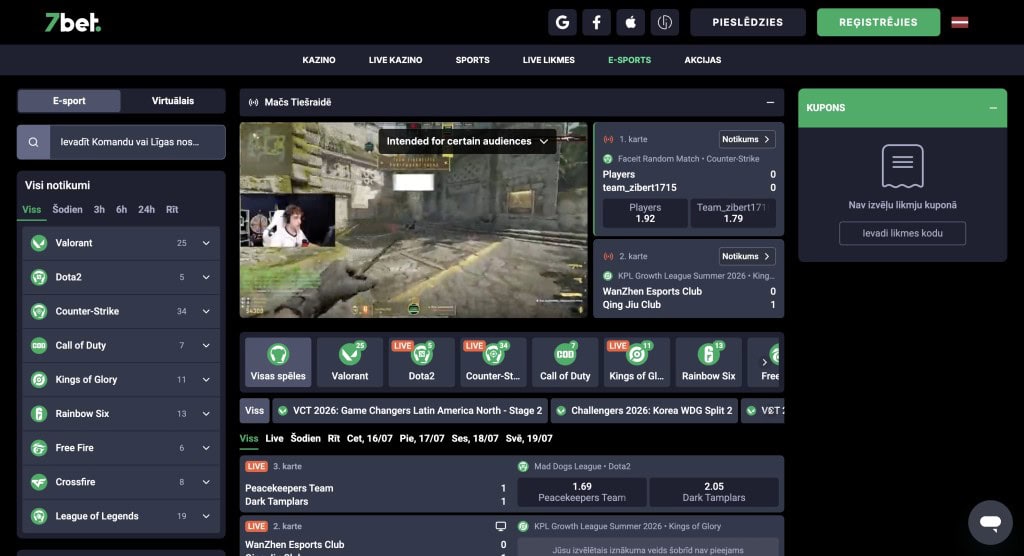Expand the Counter-Strike category chevron
Viewport: 1024px width, 556px height.
click(206, 311)
